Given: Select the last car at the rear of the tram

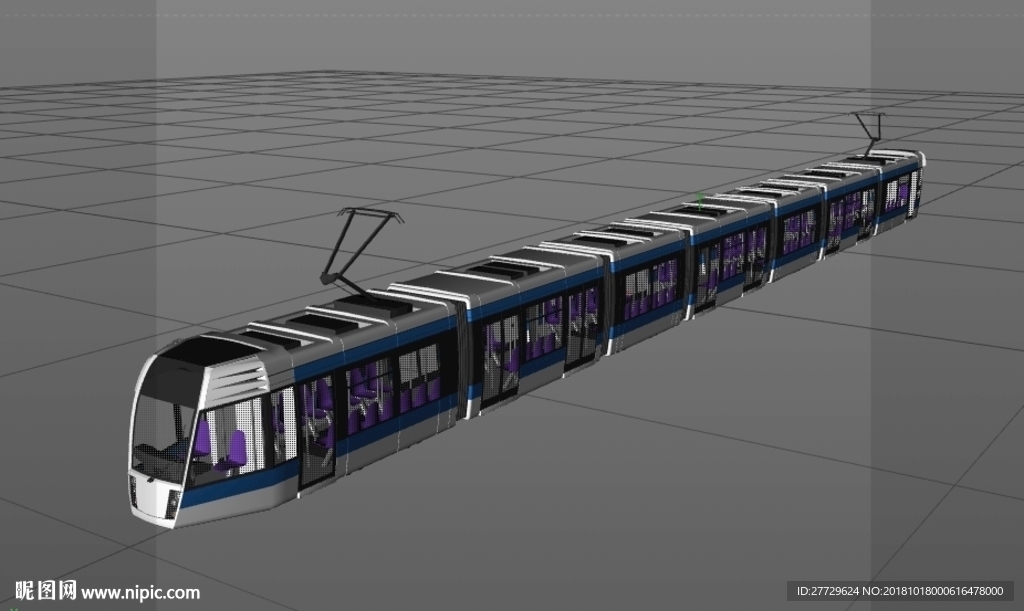Looking at the screenshot, I should [899, 191].
